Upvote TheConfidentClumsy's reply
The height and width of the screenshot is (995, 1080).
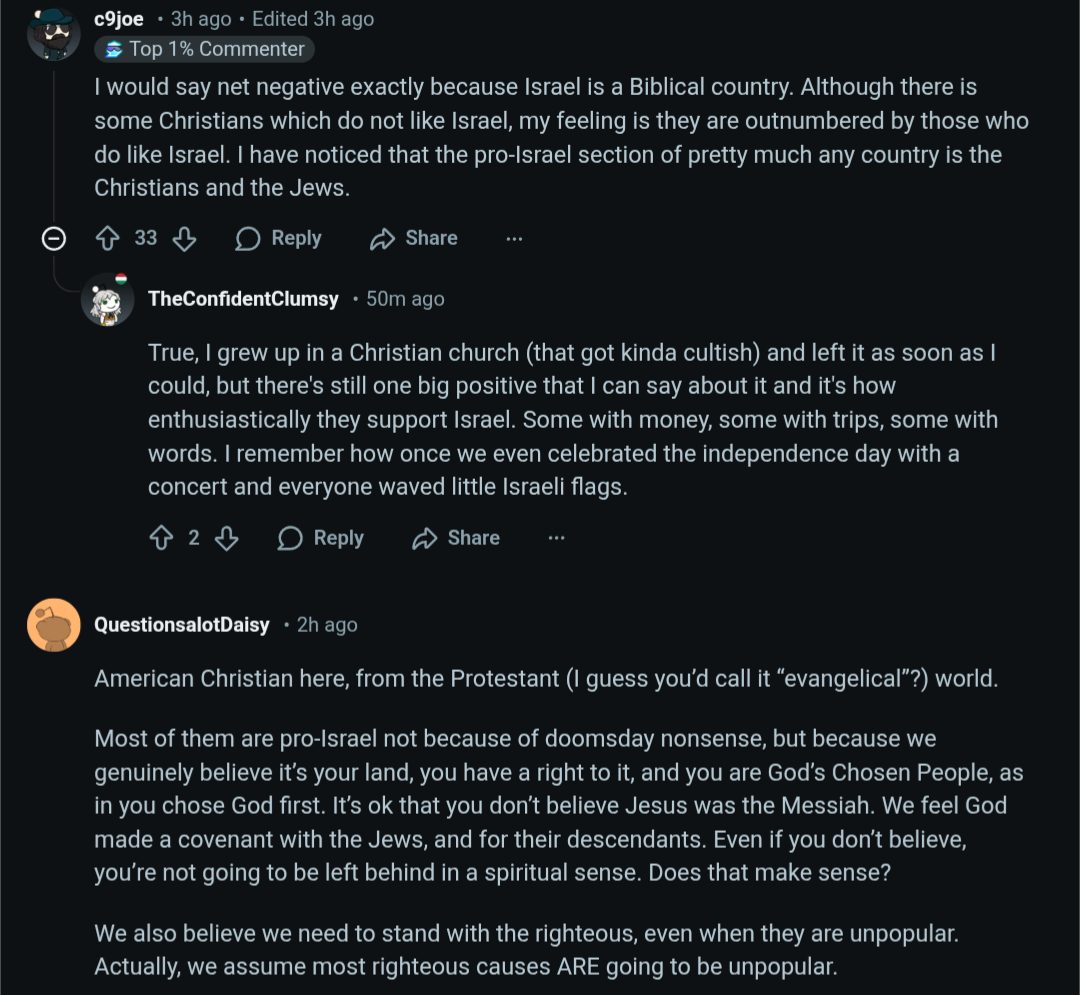point(161,538)
